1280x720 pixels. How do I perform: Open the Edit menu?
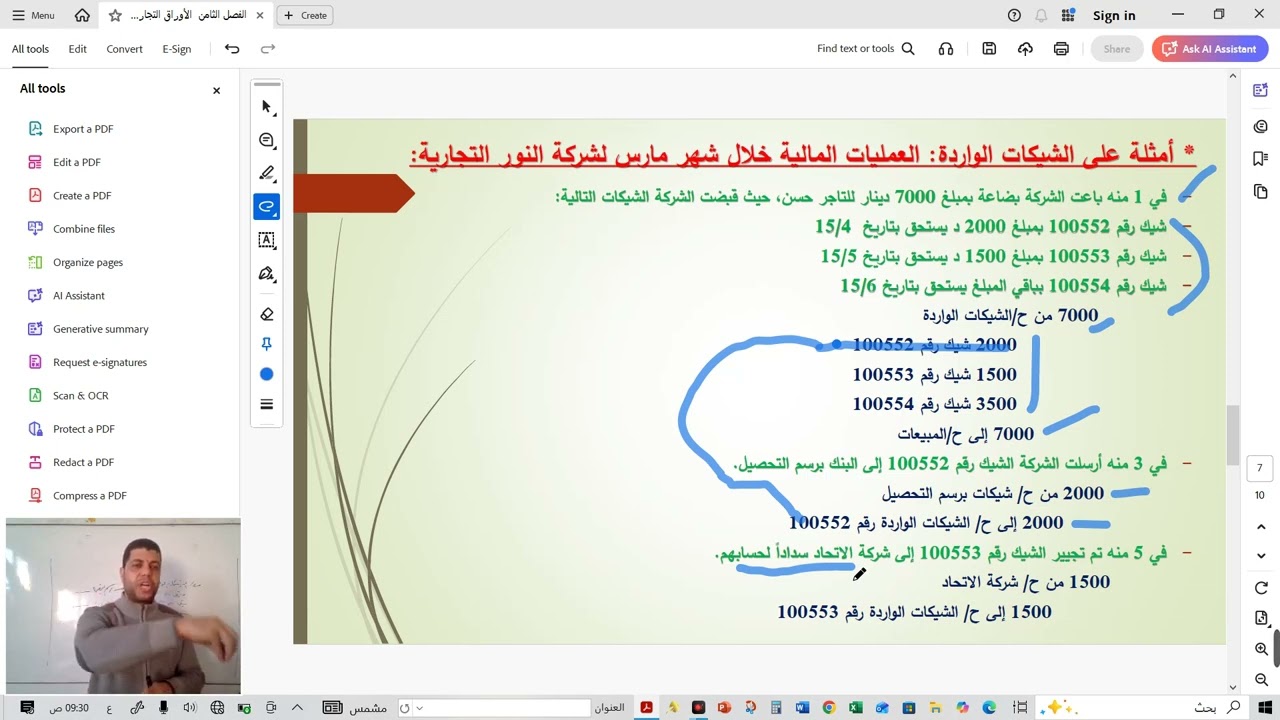click(x=77, y=49)
